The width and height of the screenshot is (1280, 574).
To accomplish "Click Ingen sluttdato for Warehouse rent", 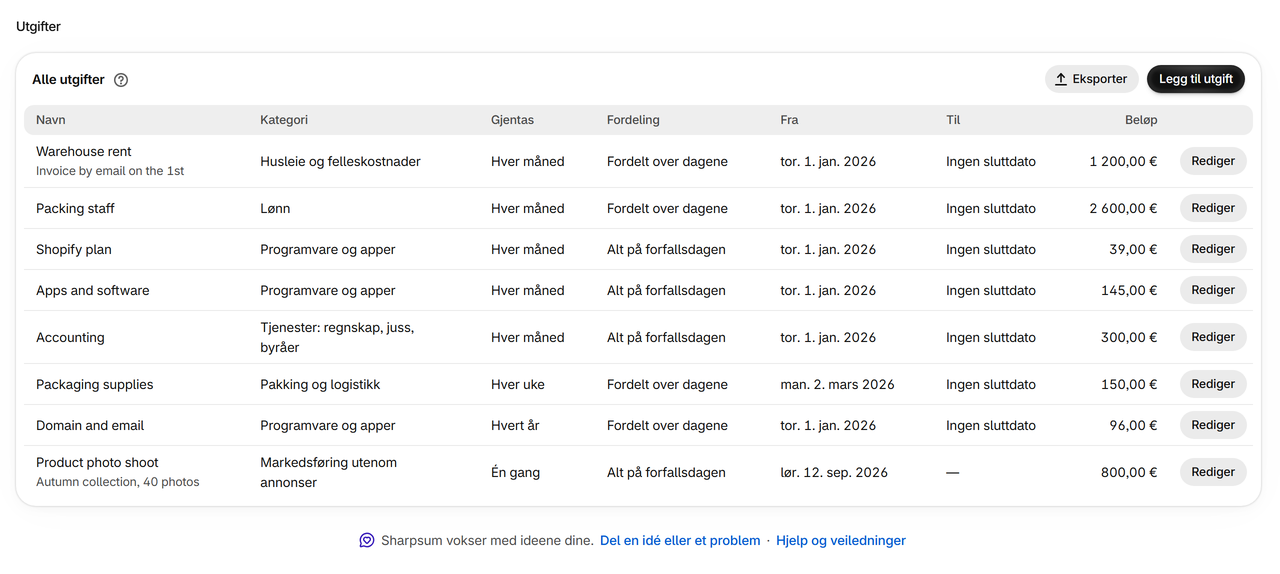I will [x=991, y=161].
